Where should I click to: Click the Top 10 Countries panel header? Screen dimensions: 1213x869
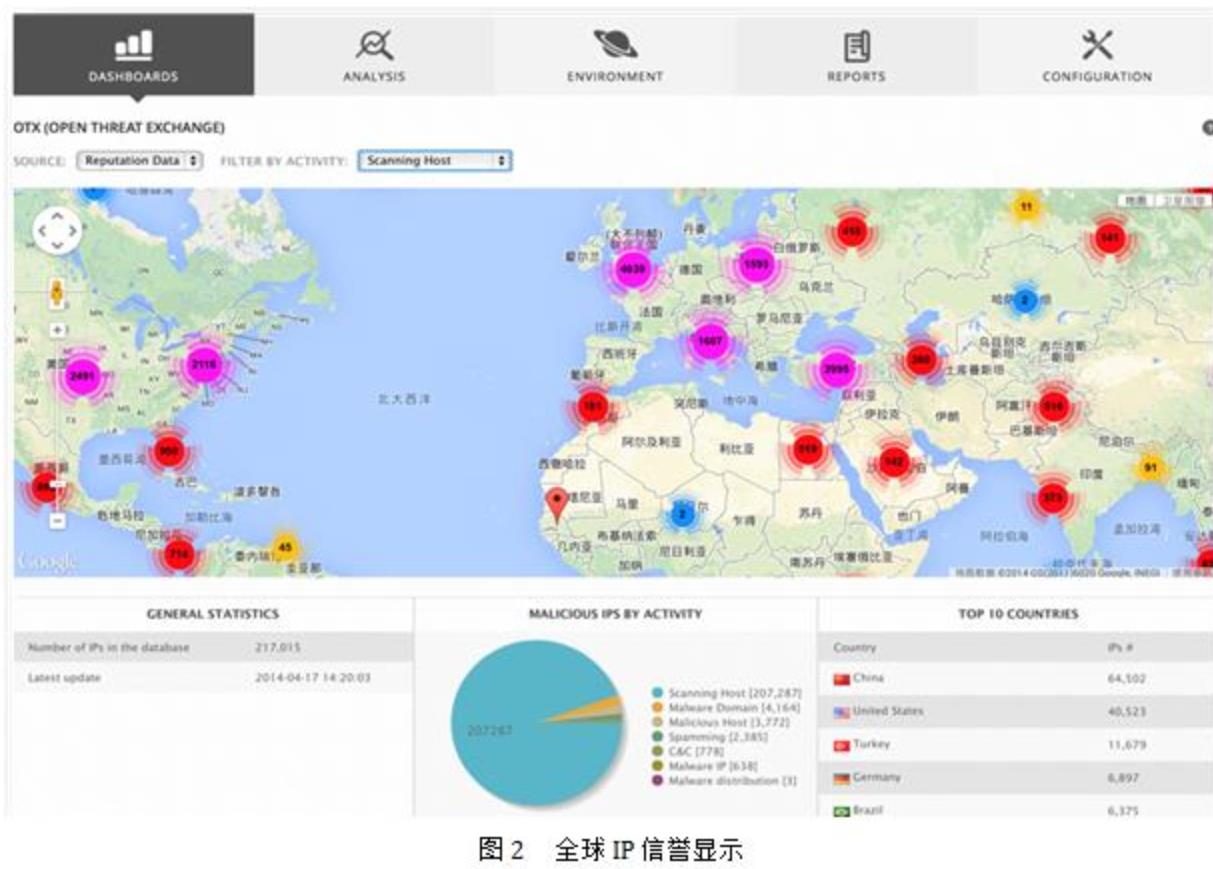tap(1018, 614)
